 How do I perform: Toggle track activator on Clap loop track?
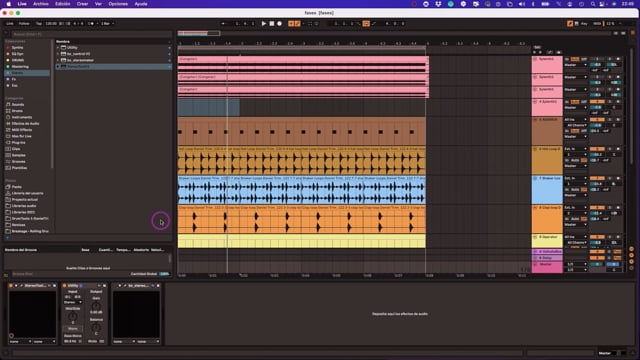click(597, 208)
